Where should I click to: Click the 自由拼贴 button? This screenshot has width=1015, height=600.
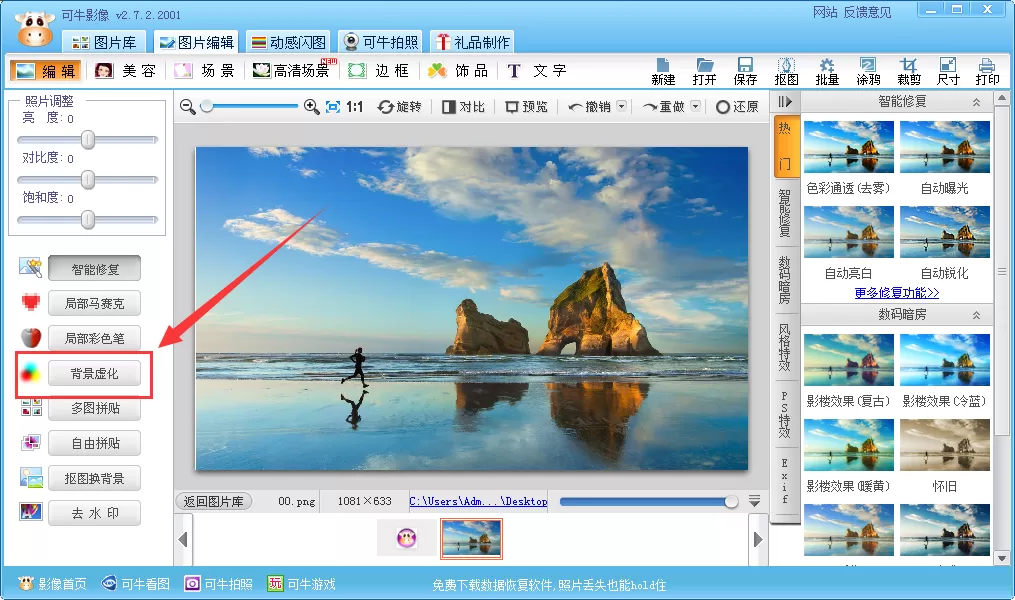[x=95, y=443]
